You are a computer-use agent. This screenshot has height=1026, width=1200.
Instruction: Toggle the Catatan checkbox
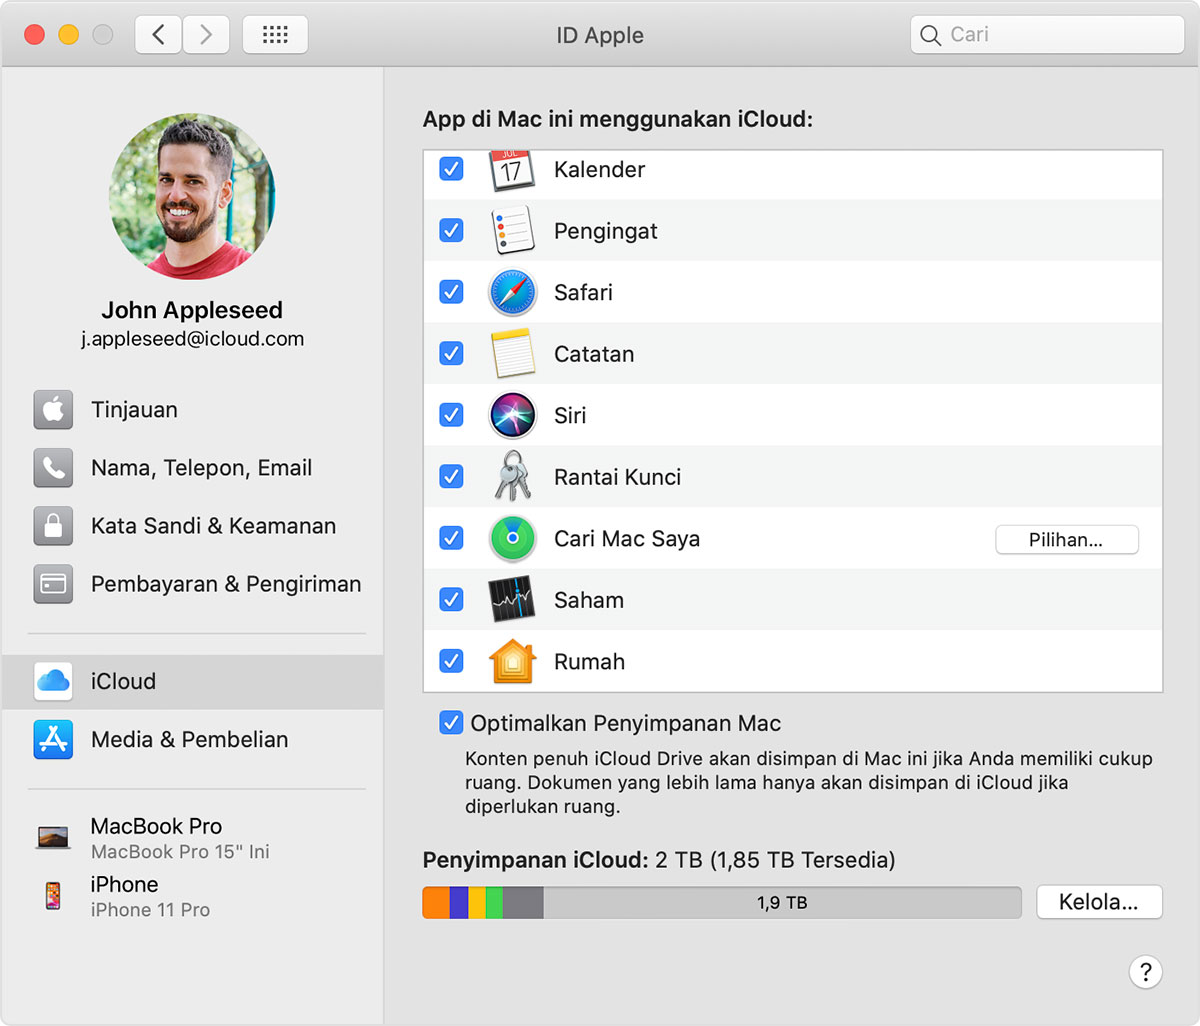[x=451, y=353]
